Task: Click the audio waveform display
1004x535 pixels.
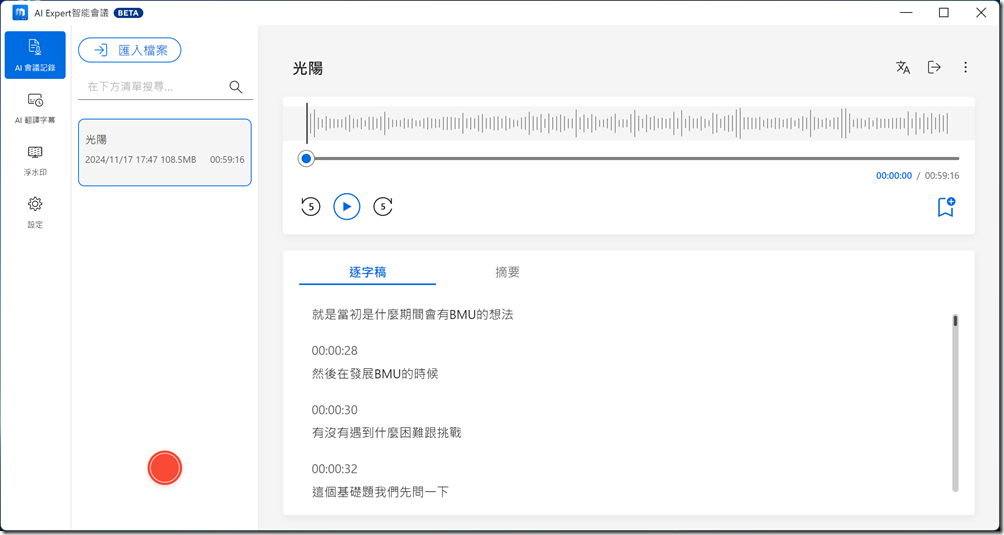Action: click(x=629, y=123)
